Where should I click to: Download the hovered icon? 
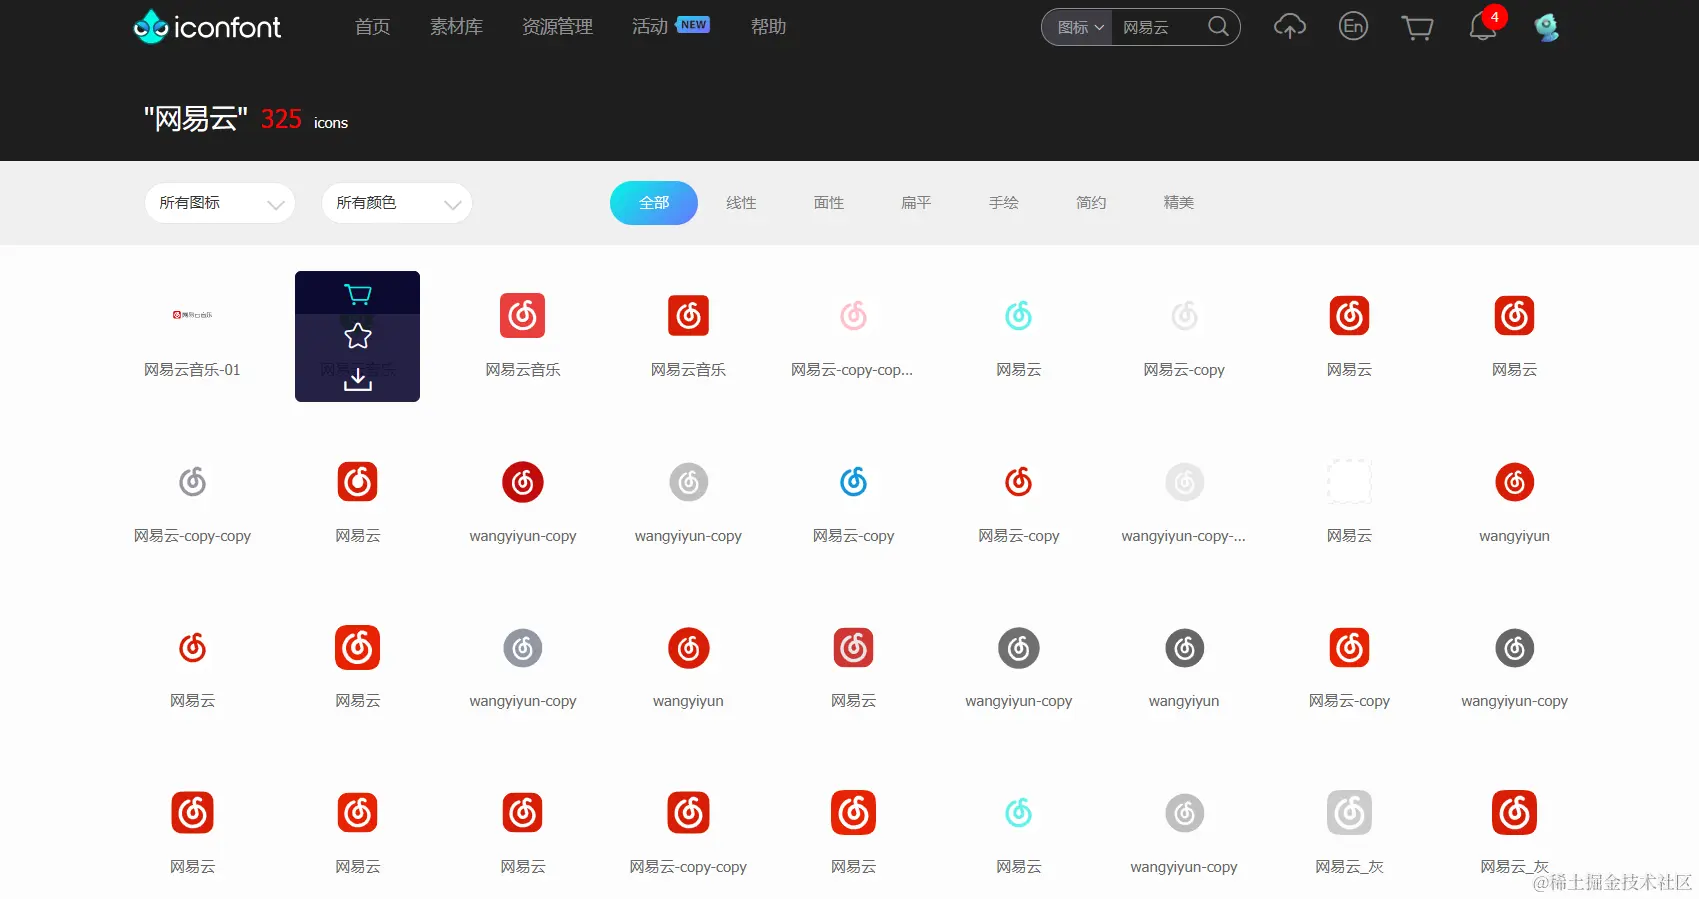click(357, 379)
